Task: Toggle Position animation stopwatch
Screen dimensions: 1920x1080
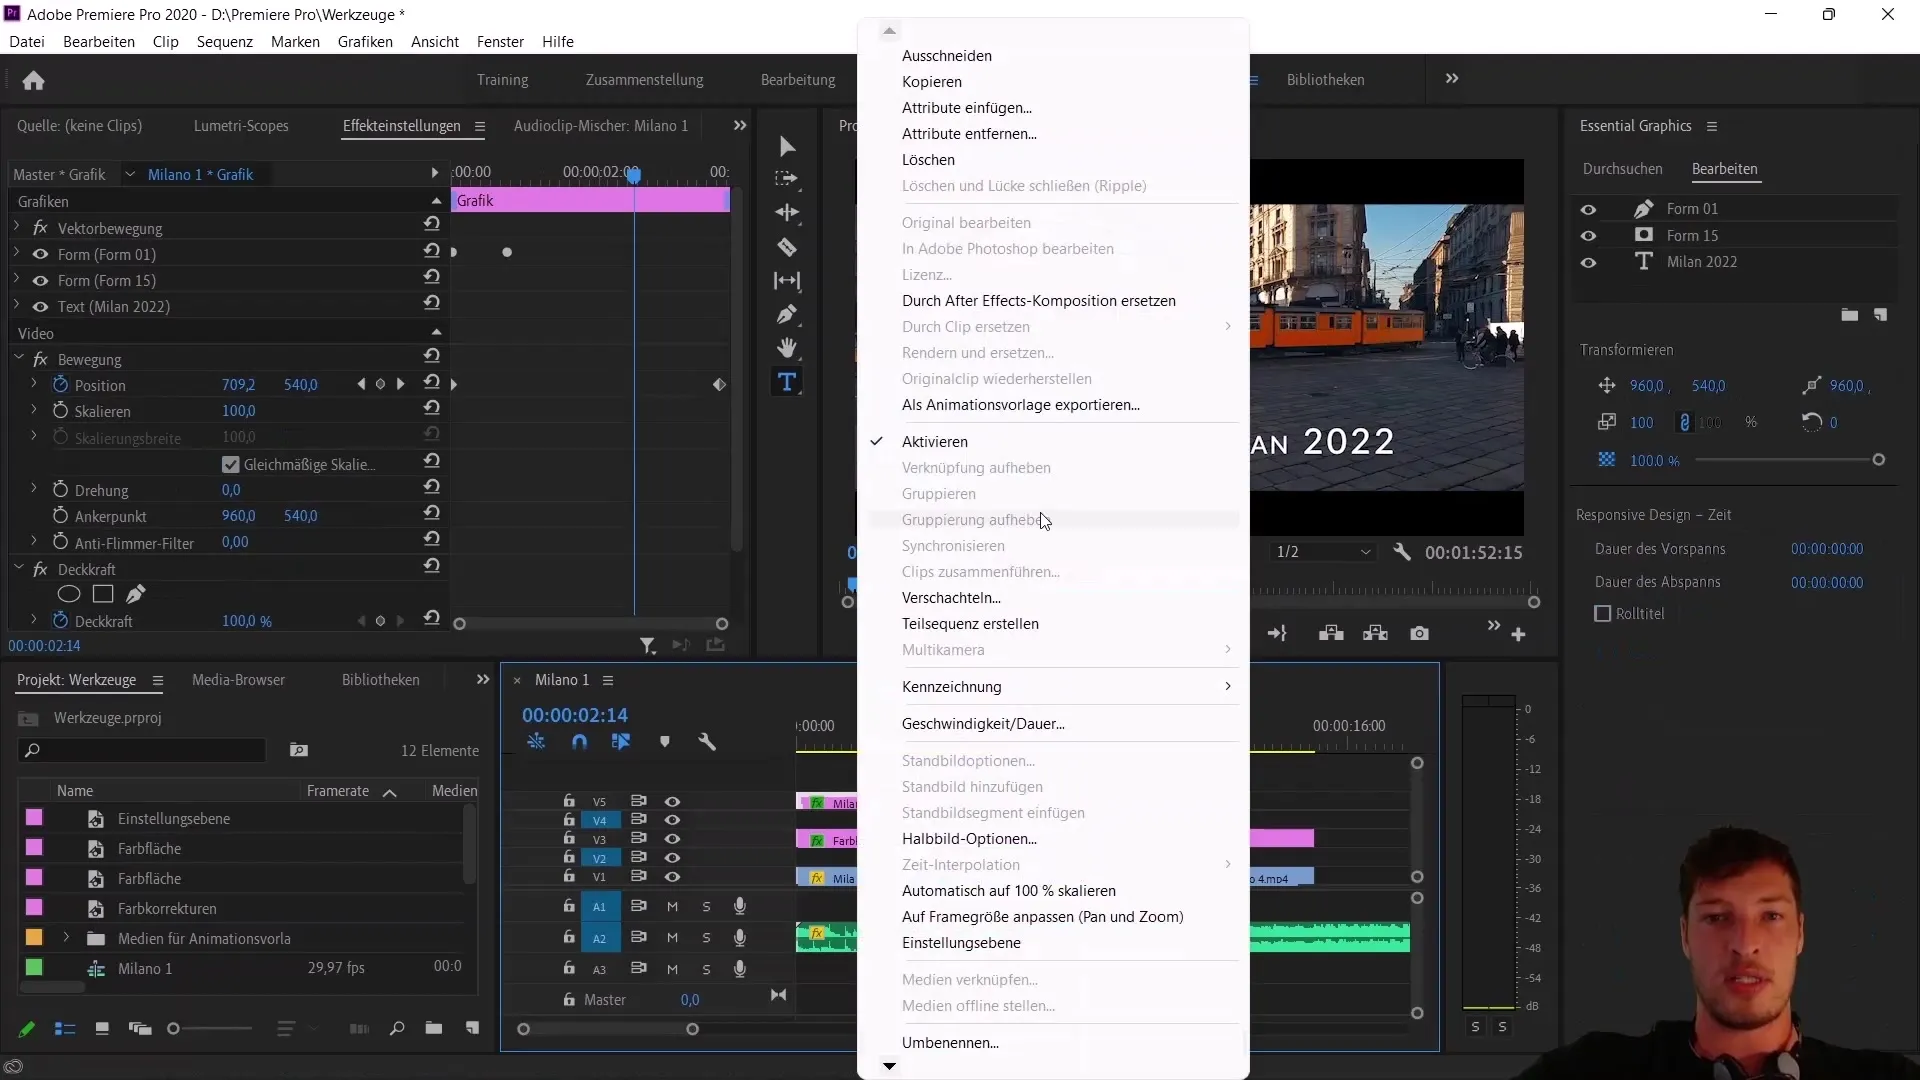Action: [60, 385]
